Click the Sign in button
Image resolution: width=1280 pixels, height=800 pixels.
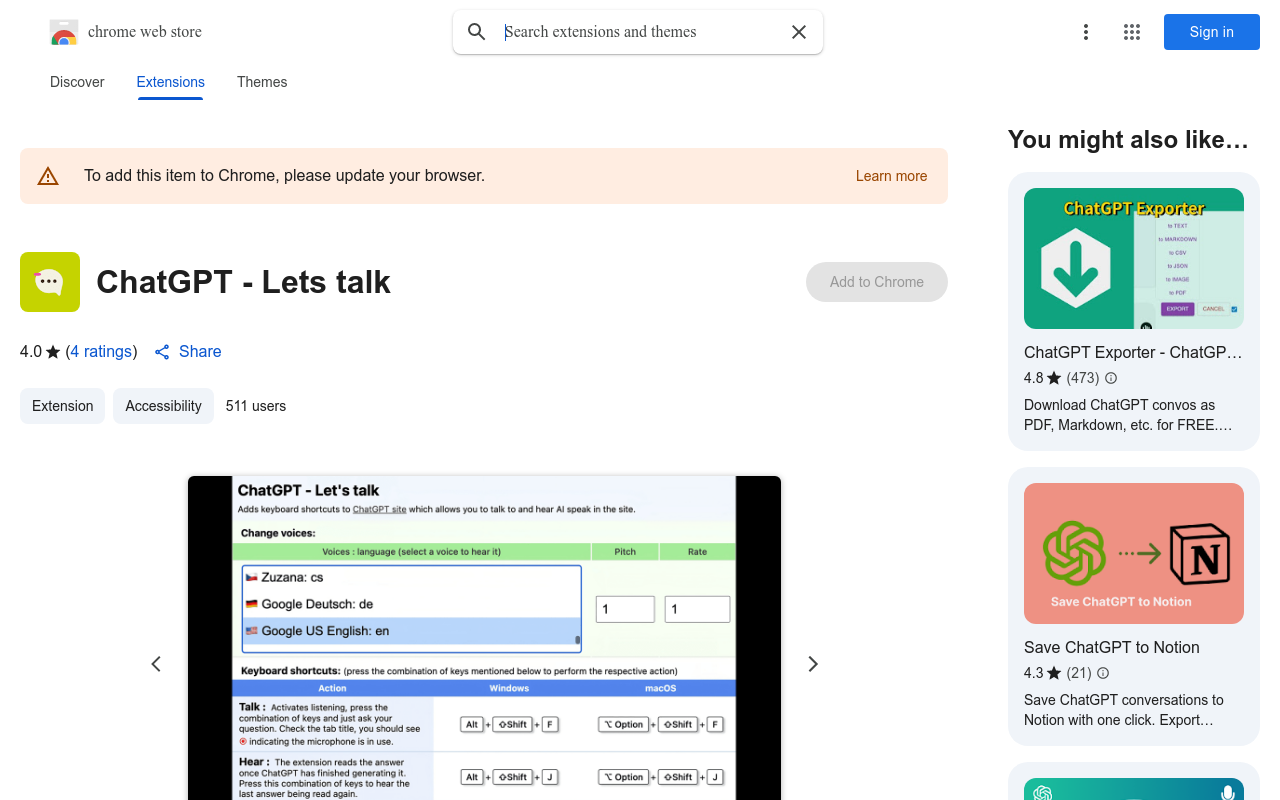(1212, 32)
